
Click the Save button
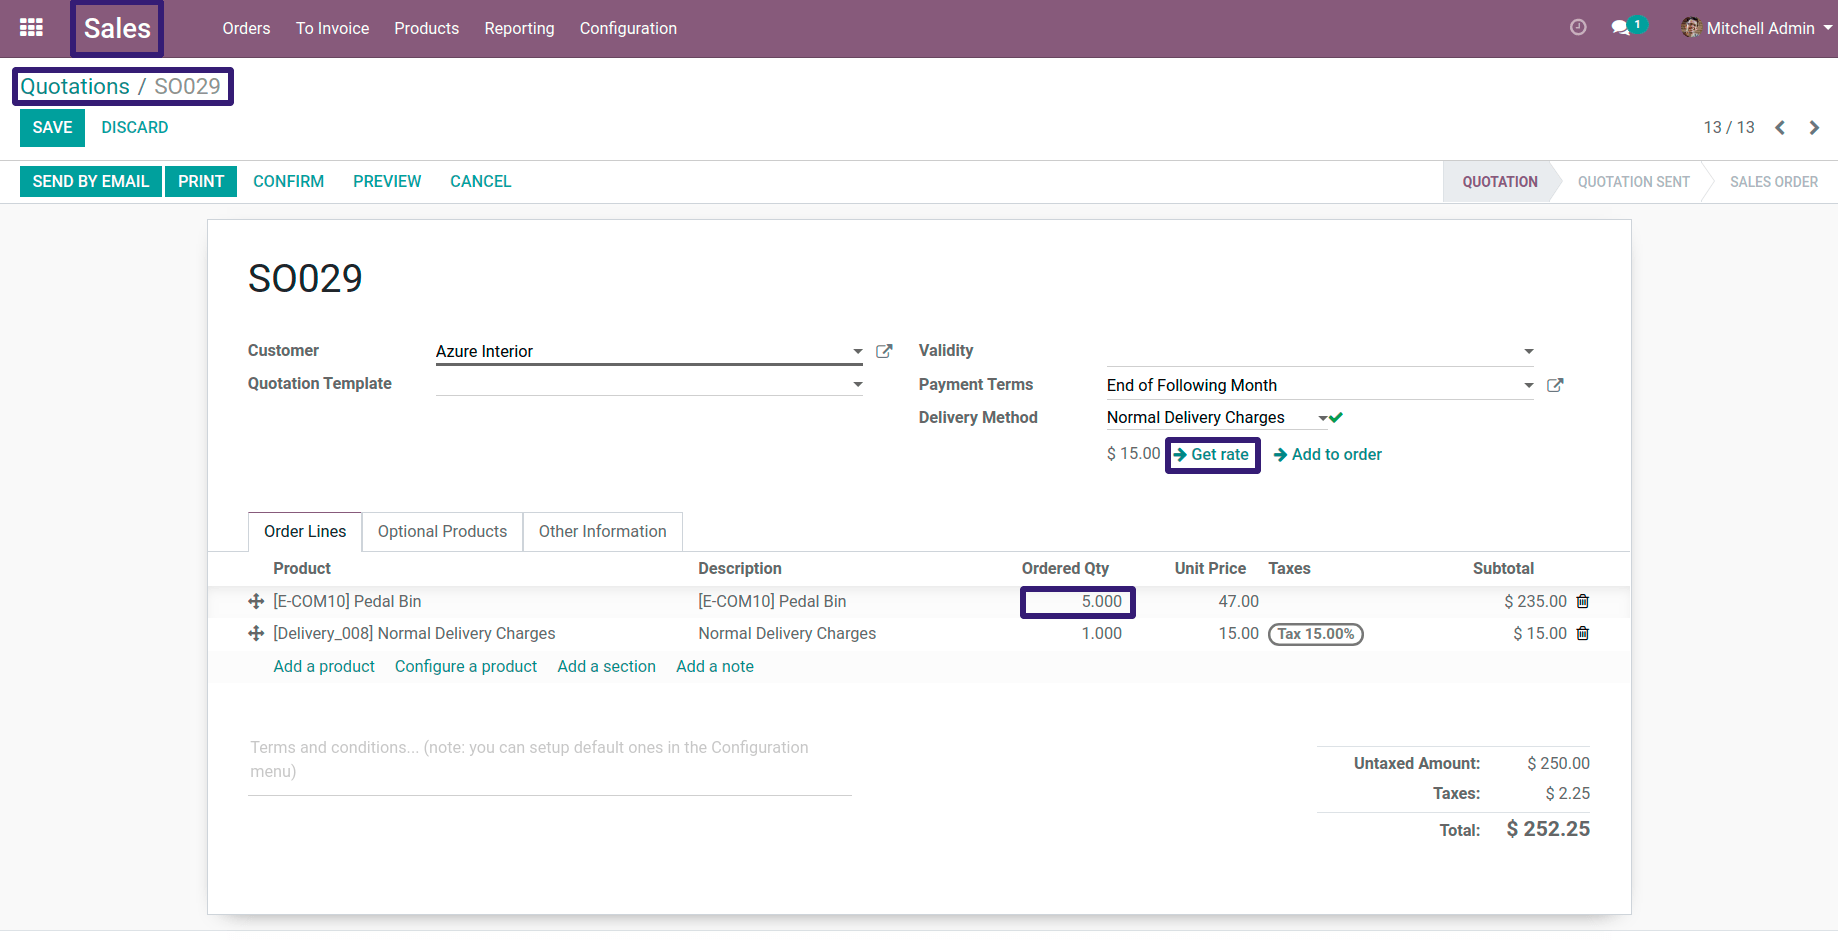point(52,128)
